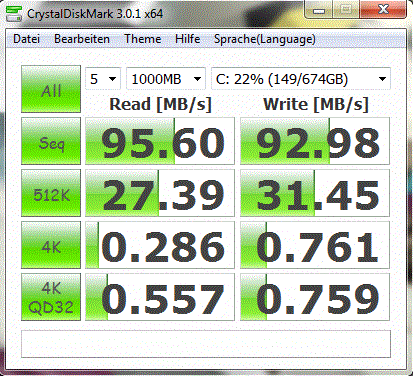Open the Theme menu
This screenshot has height=376, width=413.
[143, 39]
